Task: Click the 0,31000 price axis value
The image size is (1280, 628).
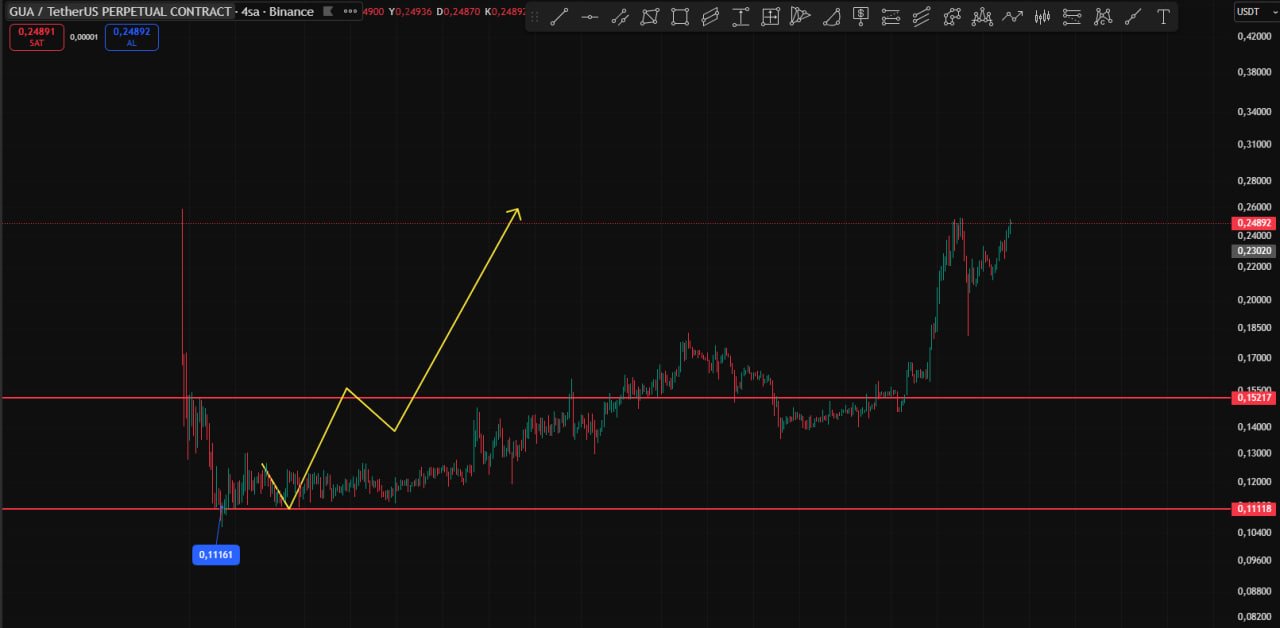Action: 1254,144
